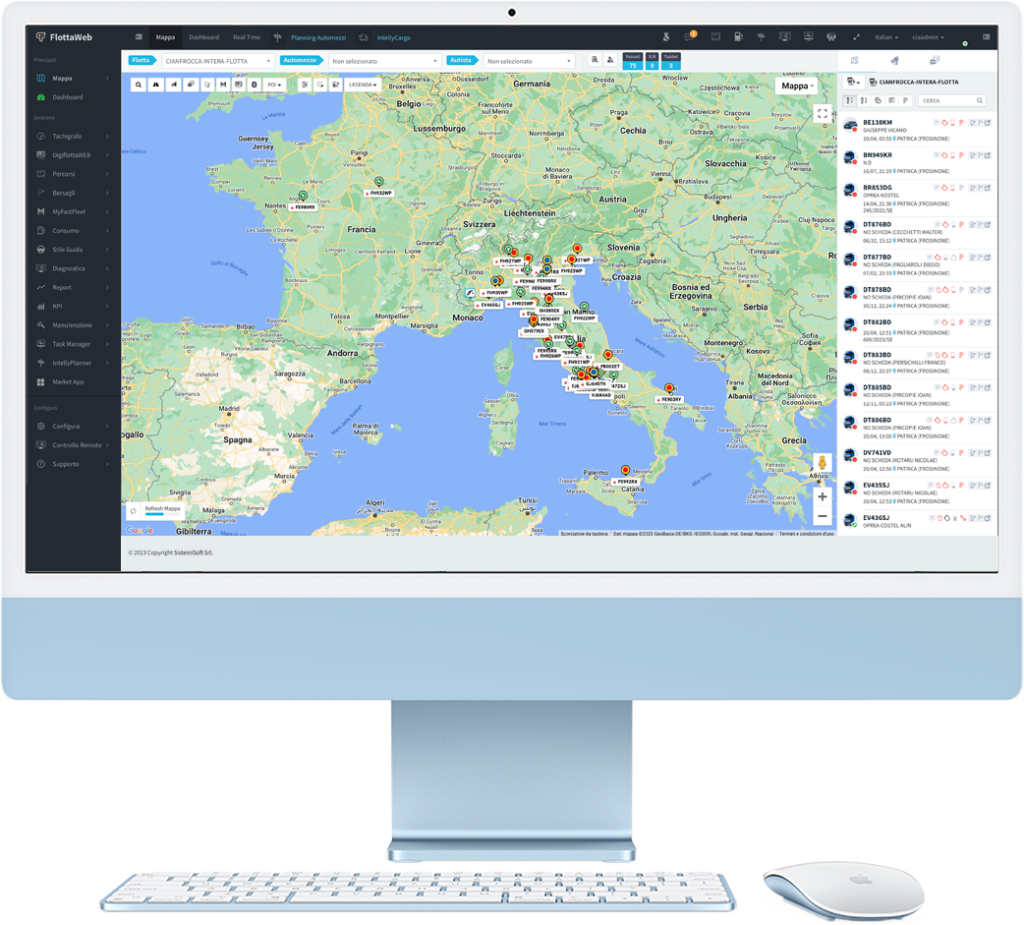Viewport: 1024px width, 925px height.
Task: Zoom in the map with plus button
Action: (822, 496)
